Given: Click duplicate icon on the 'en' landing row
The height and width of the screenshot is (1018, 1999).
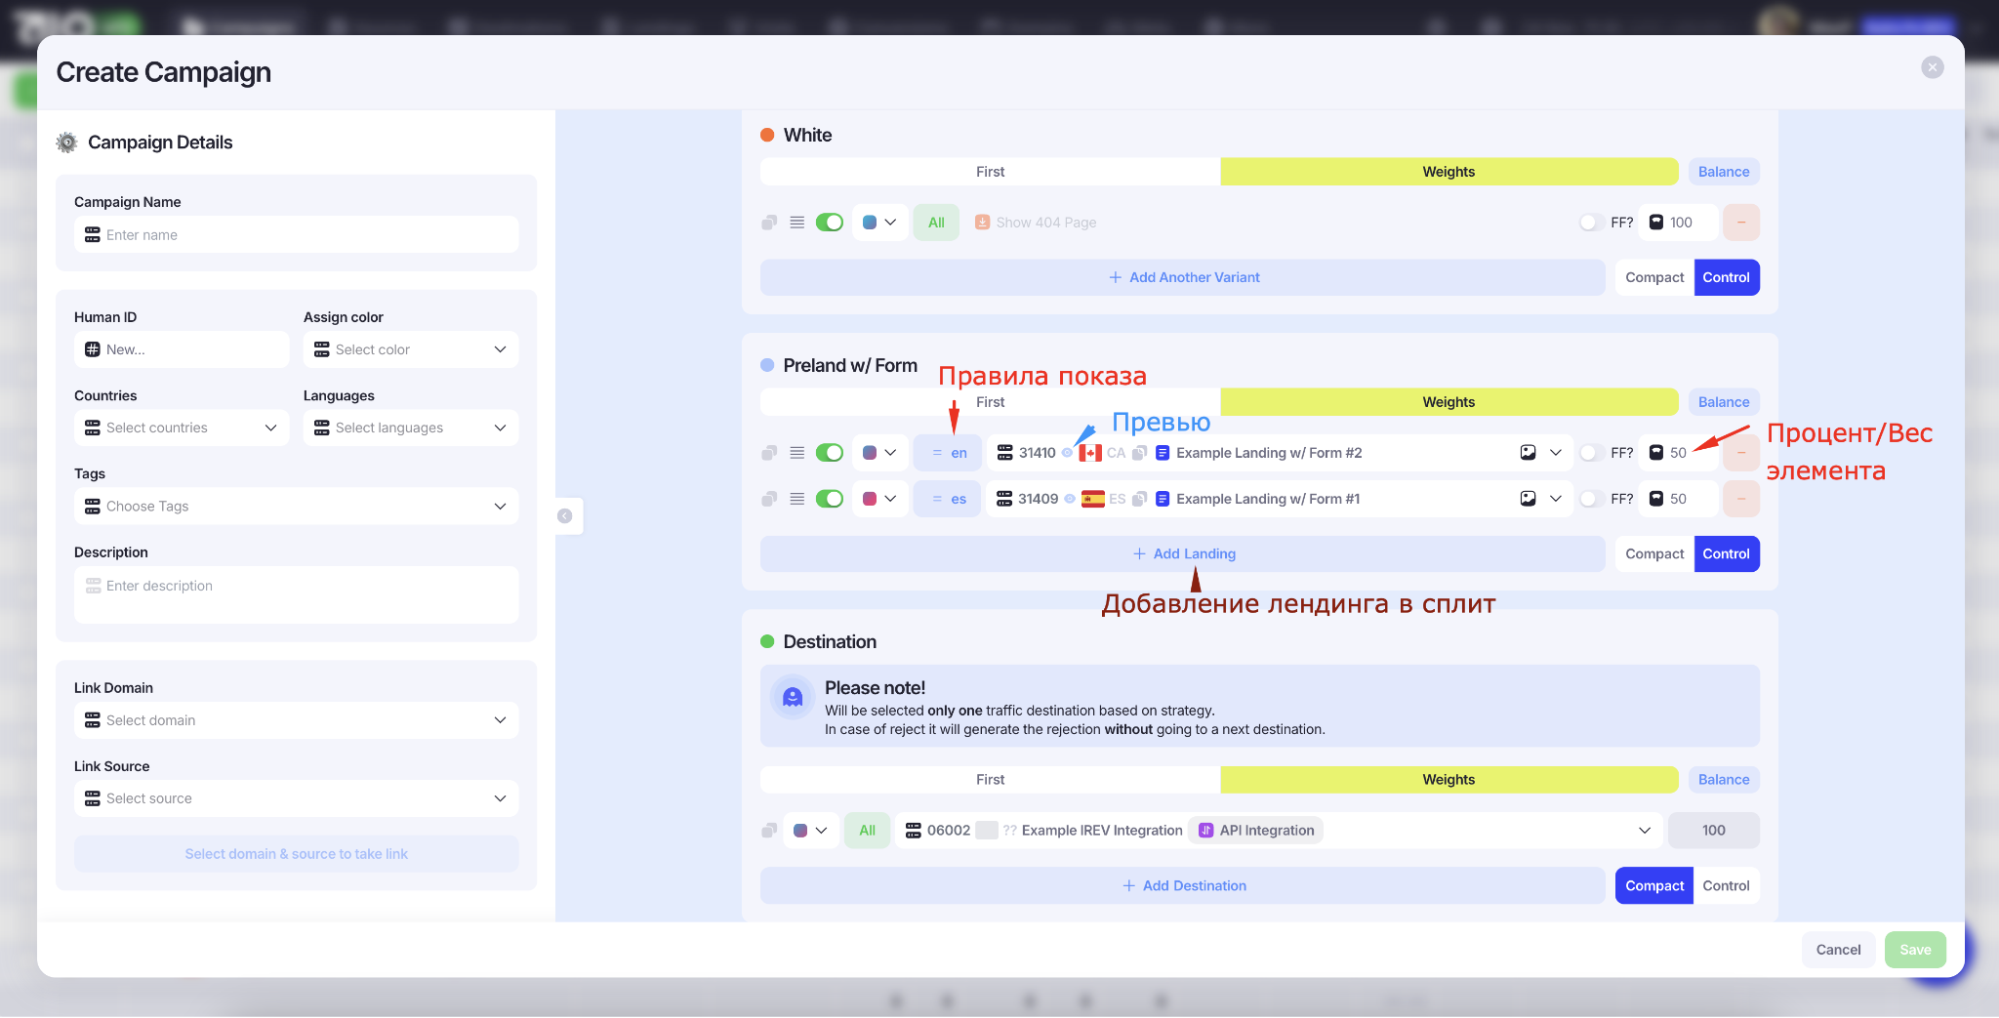Looking at the screenshot, I should click(x=769, y=453).
